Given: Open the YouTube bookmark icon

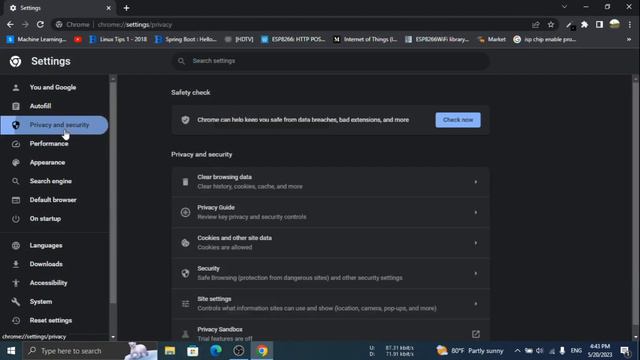Looking at the screenshot, I should coord(78,39).
